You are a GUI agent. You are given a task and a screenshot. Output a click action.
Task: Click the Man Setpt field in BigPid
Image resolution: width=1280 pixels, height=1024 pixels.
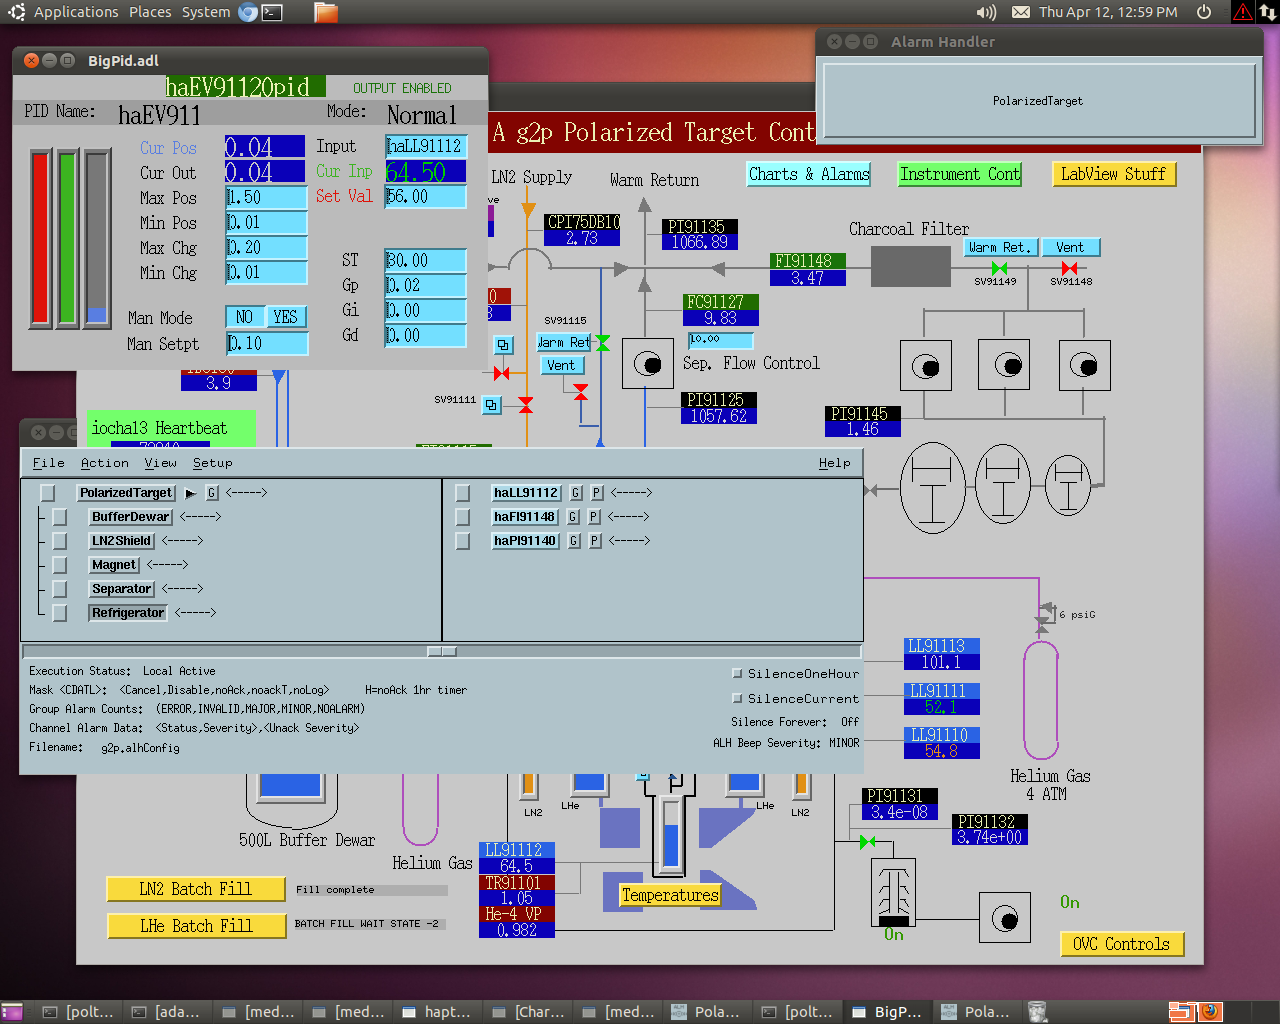tap(266, 344)
